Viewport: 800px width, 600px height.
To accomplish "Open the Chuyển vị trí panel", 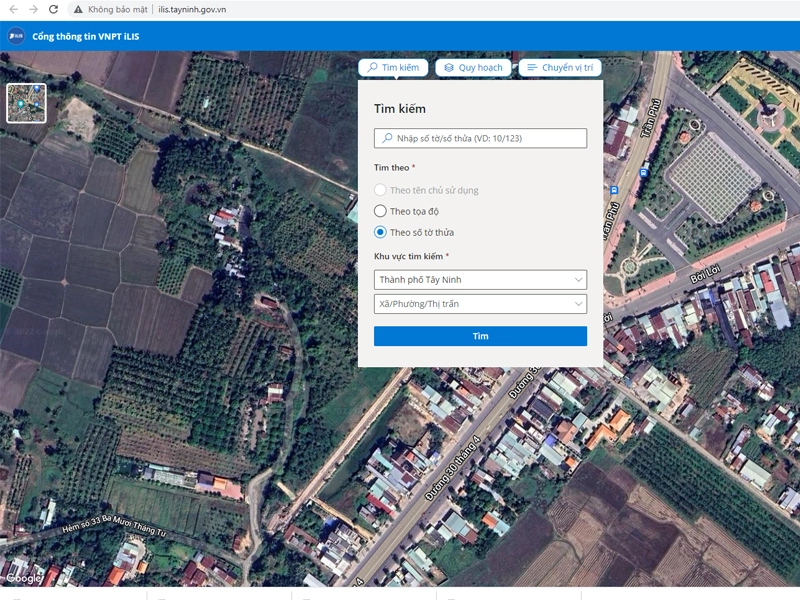I will 560,67.
